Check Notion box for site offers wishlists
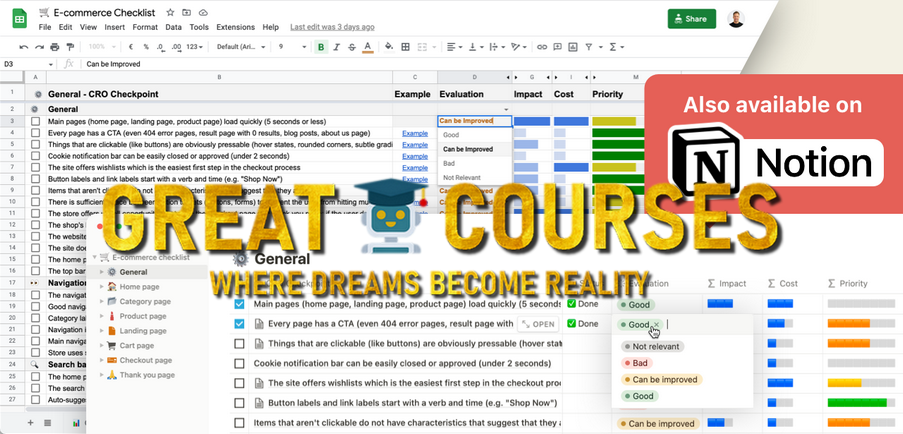Screen dimensions: 903x434 click(x=239, y=383)
